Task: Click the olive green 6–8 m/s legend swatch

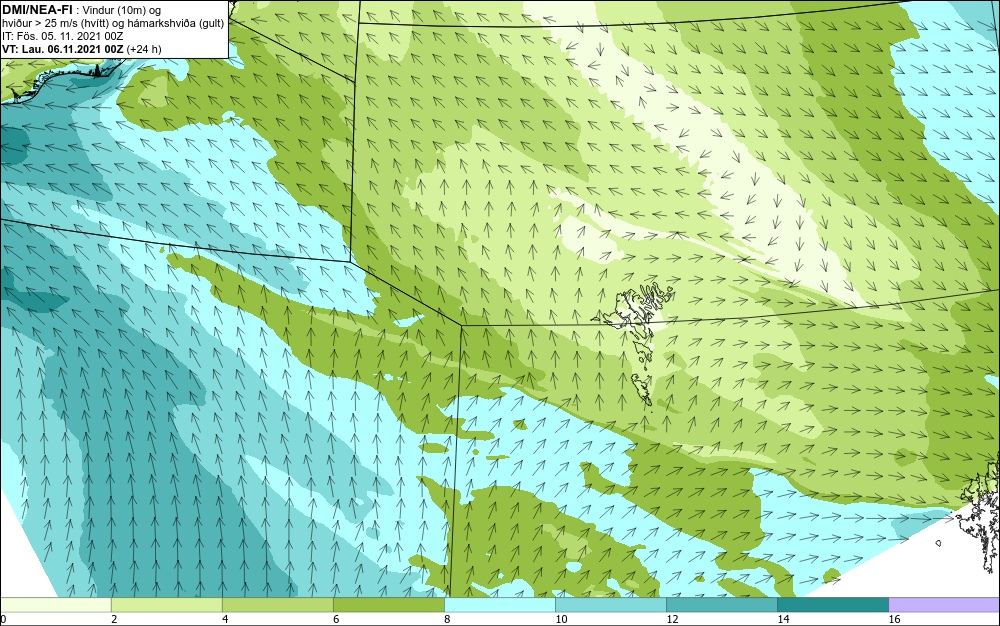Action: pos(388,605)
